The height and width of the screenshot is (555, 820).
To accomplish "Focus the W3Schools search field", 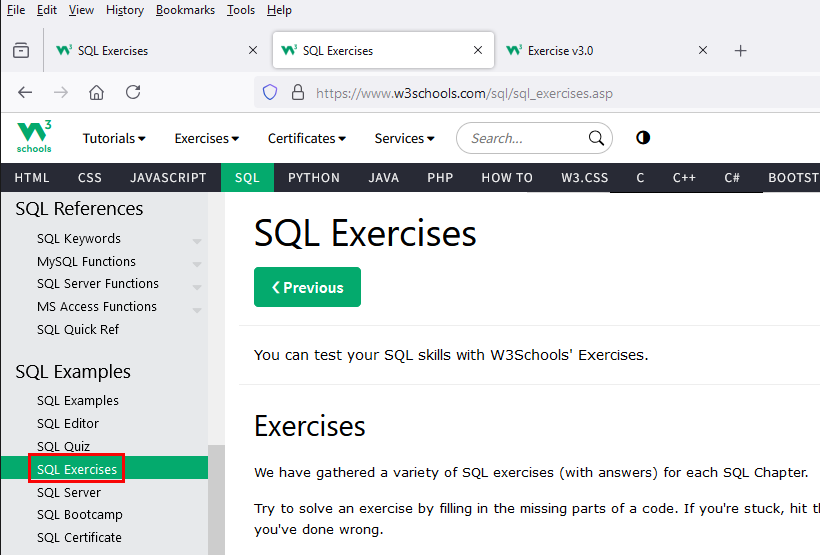I will point(525,138).
